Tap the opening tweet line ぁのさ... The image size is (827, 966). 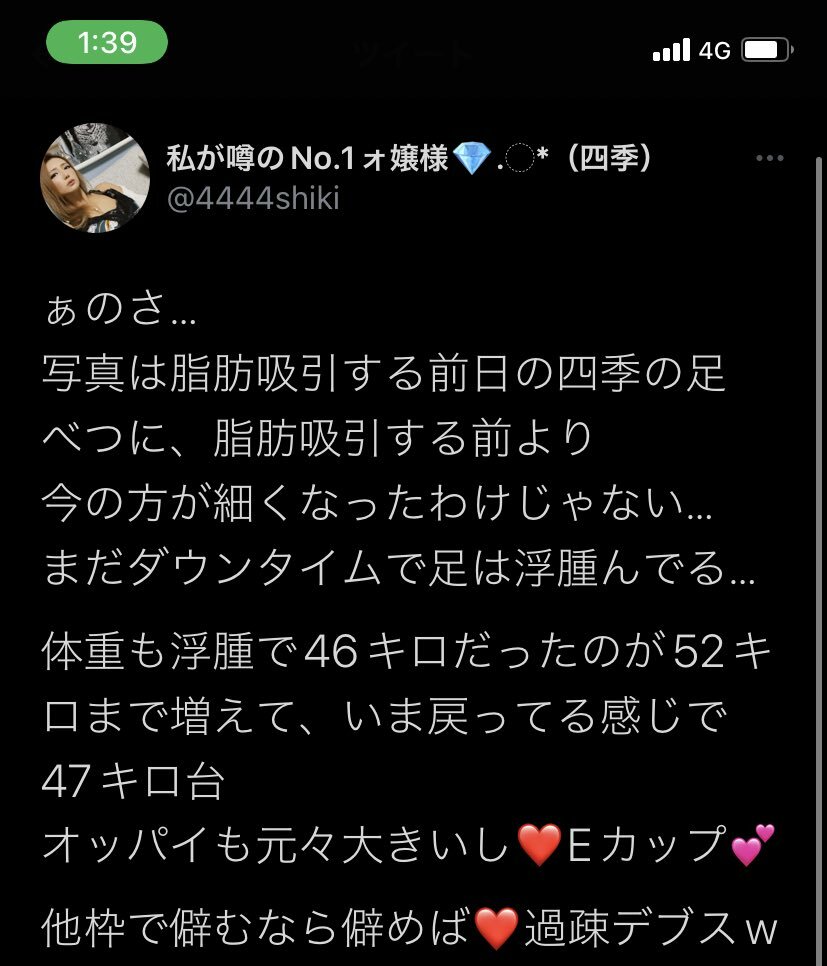coord(121,310)
